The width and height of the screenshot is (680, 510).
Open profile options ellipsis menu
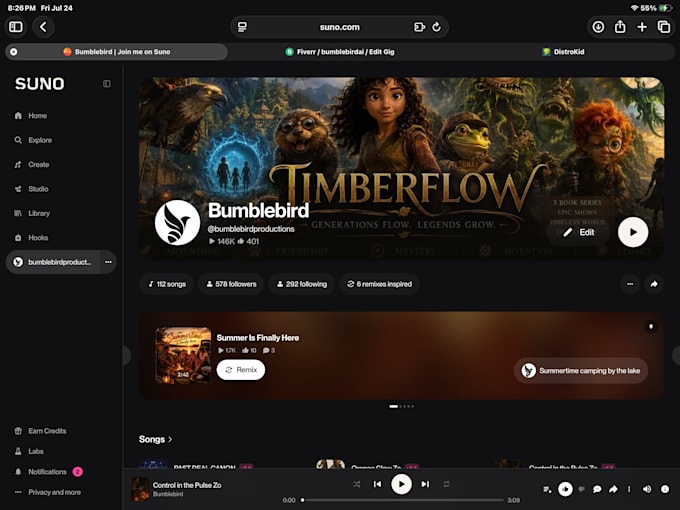pyautogui.click(x=630, y=284)
